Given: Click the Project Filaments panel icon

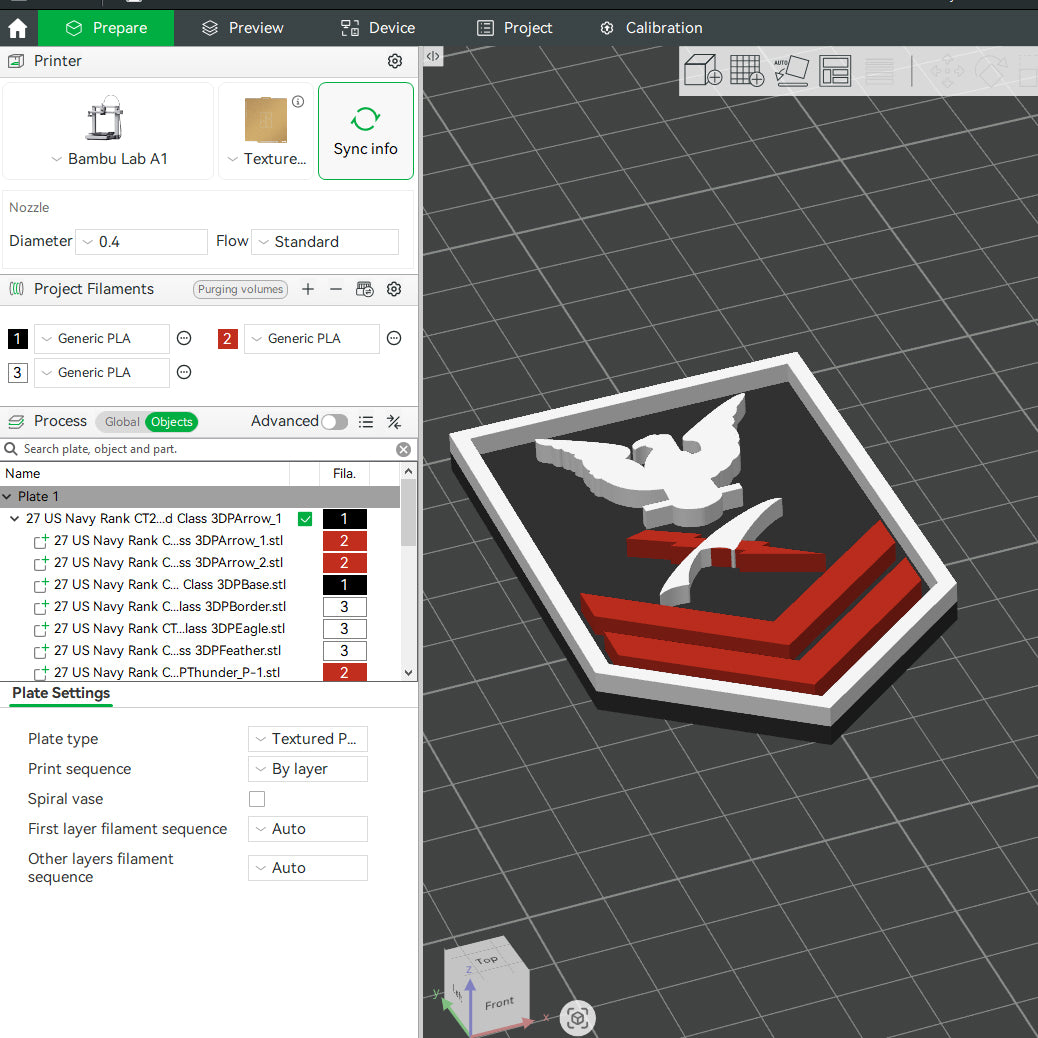Looking at the screenshot, I should (16, 289).
